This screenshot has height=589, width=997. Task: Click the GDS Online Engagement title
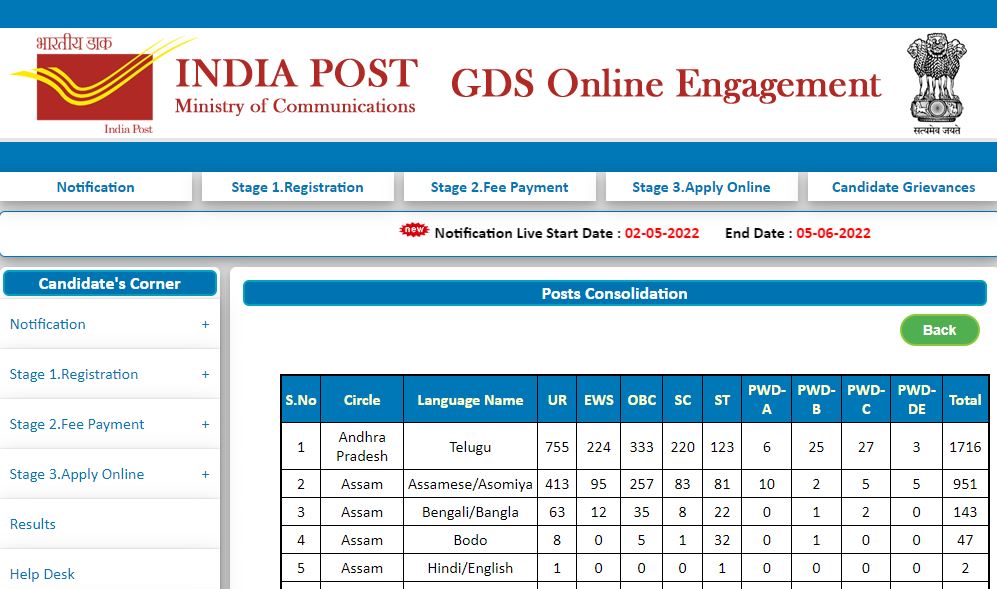(666, 84)
